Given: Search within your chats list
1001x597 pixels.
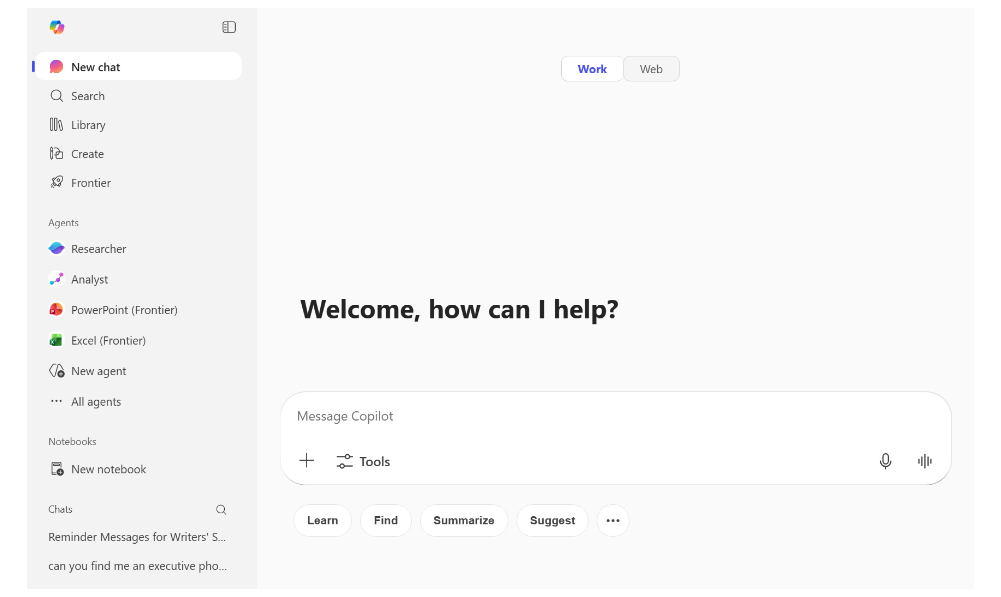Looking at the screenshot, I should pyautogui.click(x=220, y=509).
